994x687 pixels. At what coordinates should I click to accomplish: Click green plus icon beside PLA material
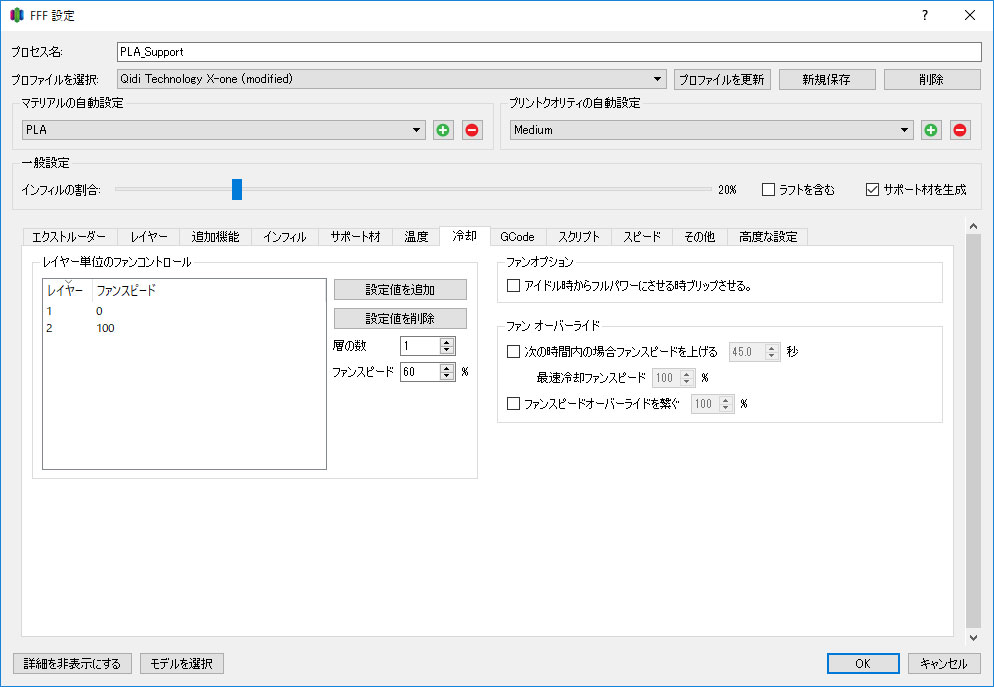click(443, 130)
